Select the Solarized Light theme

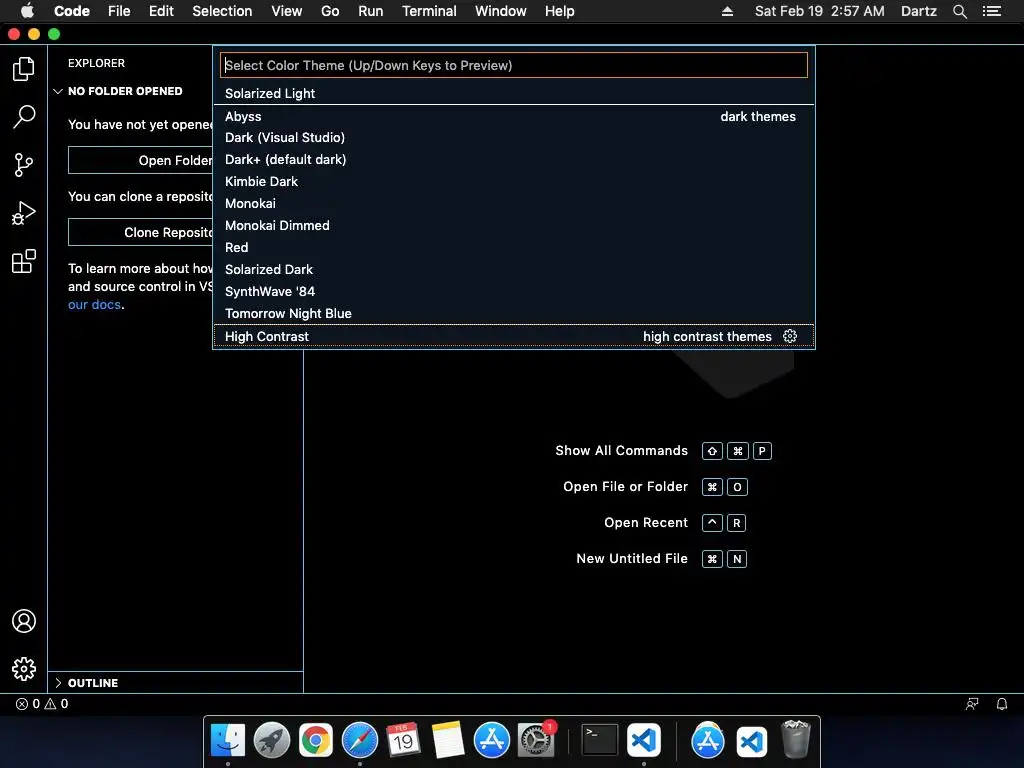click(x=513, y=93)
